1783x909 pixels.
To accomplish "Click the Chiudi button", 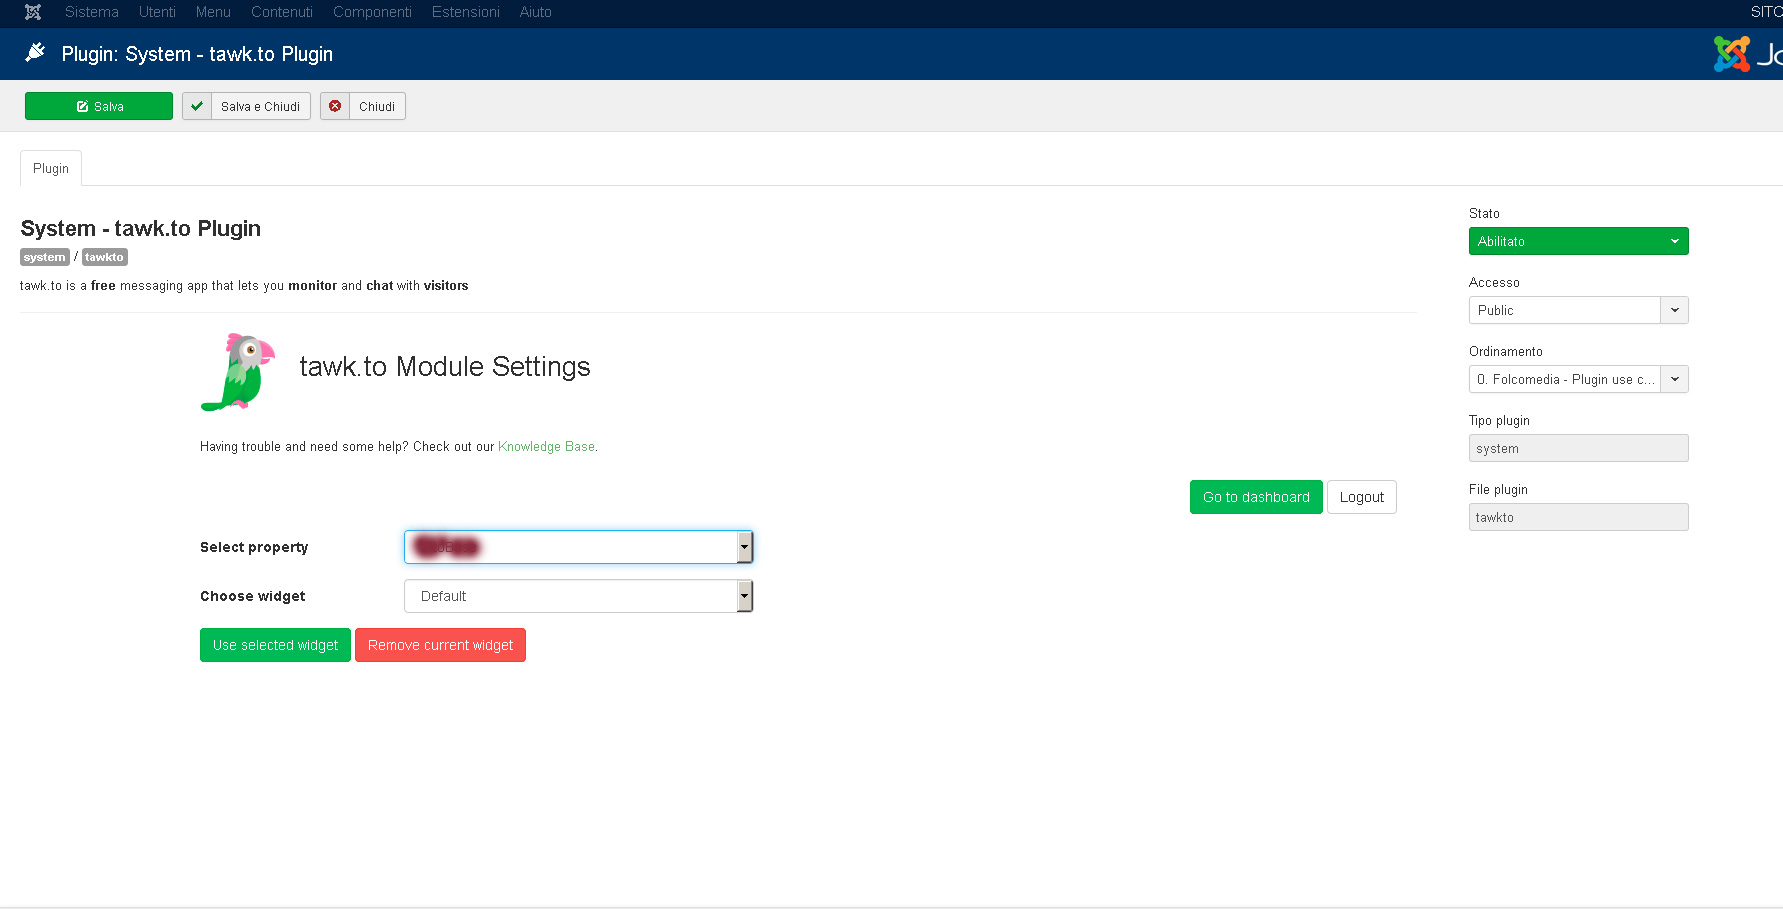I will [x=363, y=106].
